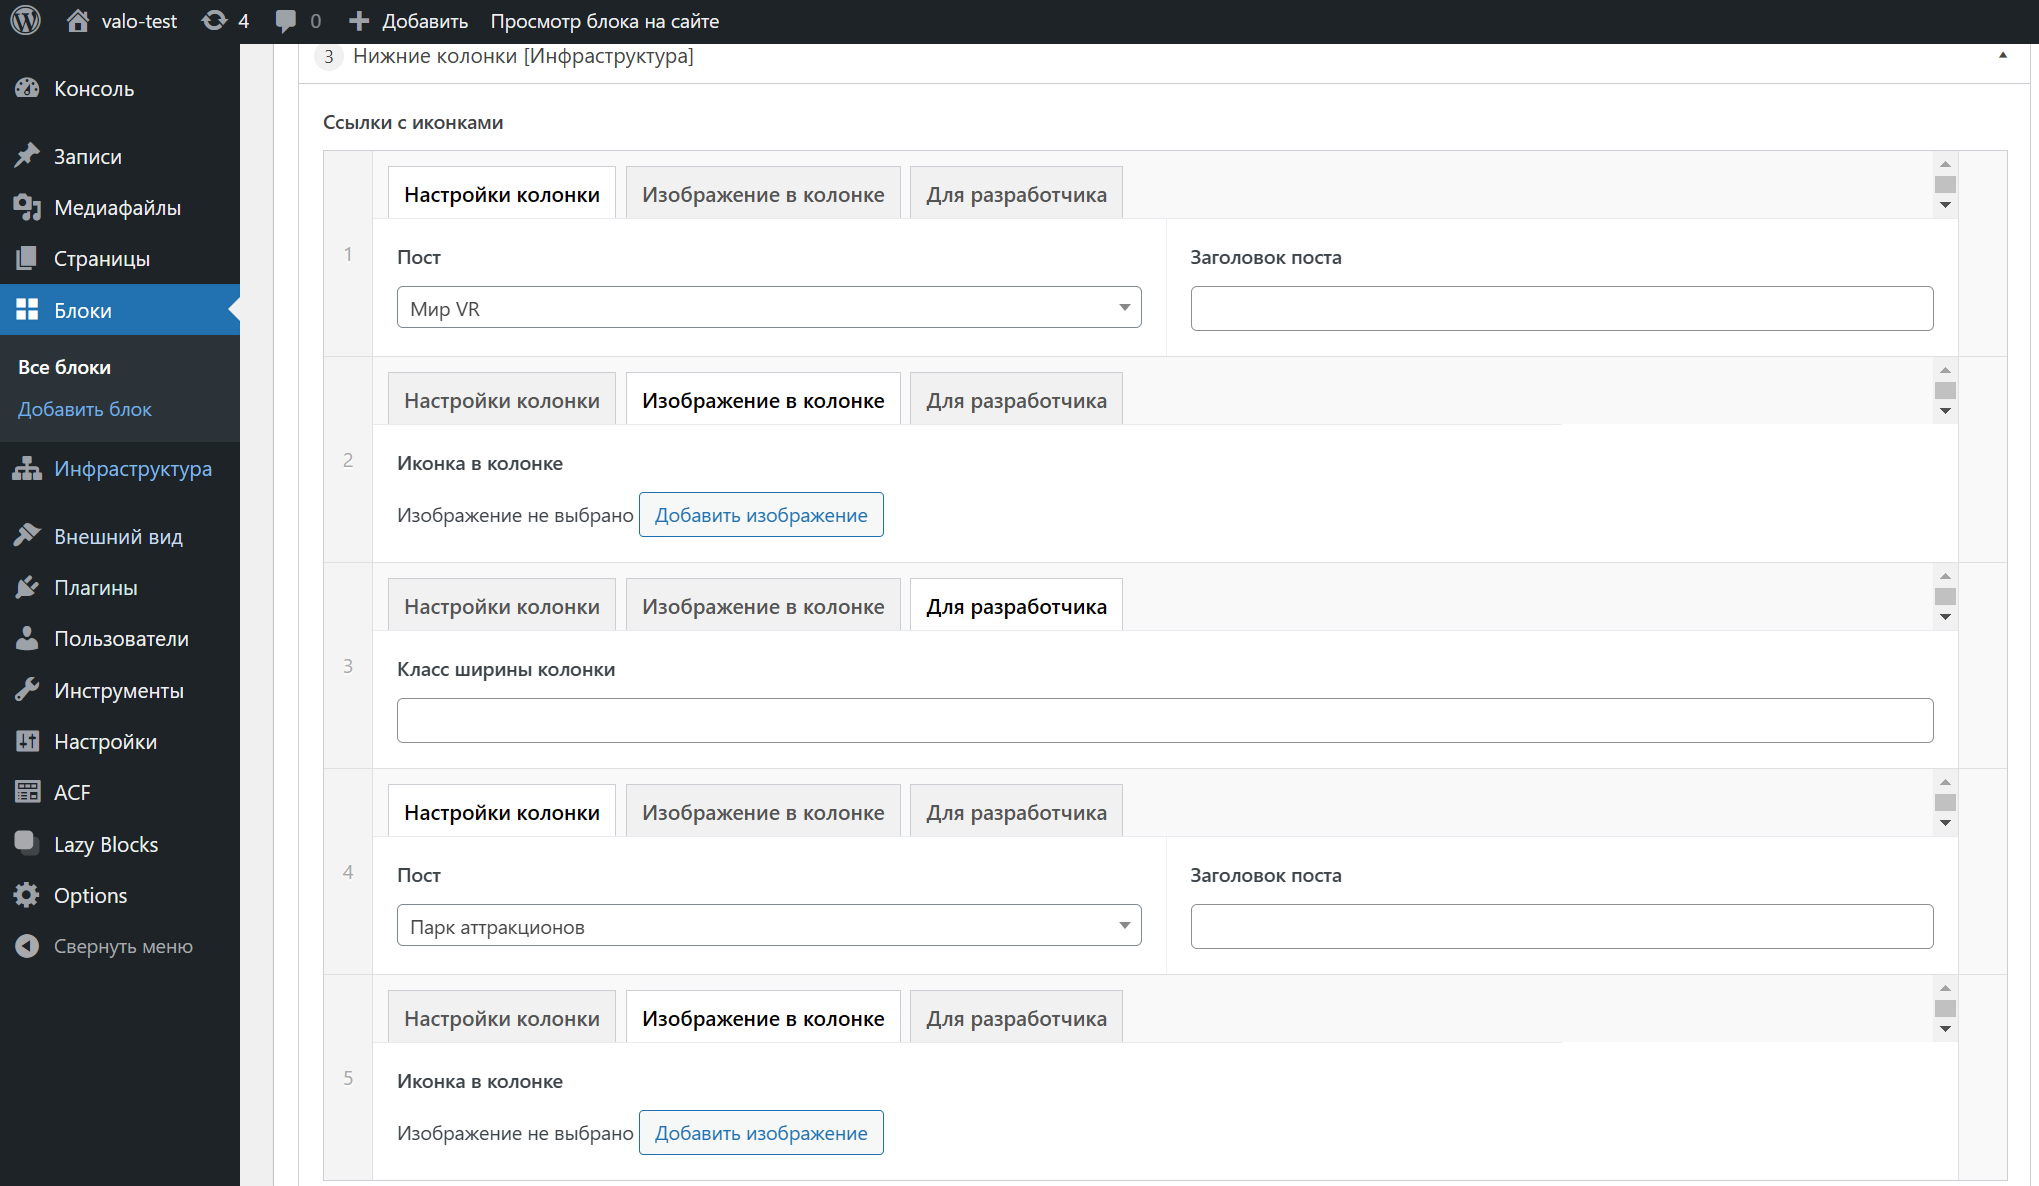Click row 1 scrollbar down arrow
Image resolution: width=2039 pixels, height=1186 pixels.
[x=1945, y=205]
